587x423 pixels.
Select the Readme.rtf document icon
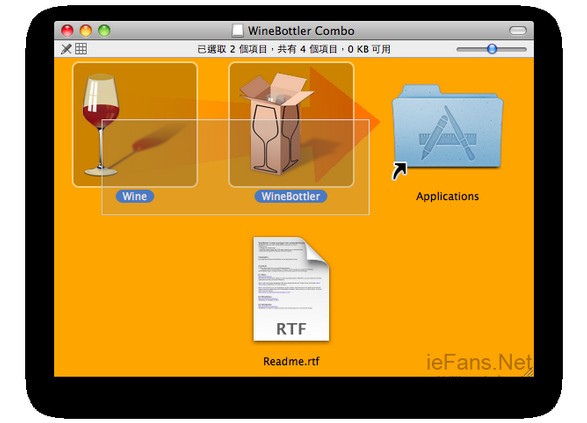click(291, 289)
